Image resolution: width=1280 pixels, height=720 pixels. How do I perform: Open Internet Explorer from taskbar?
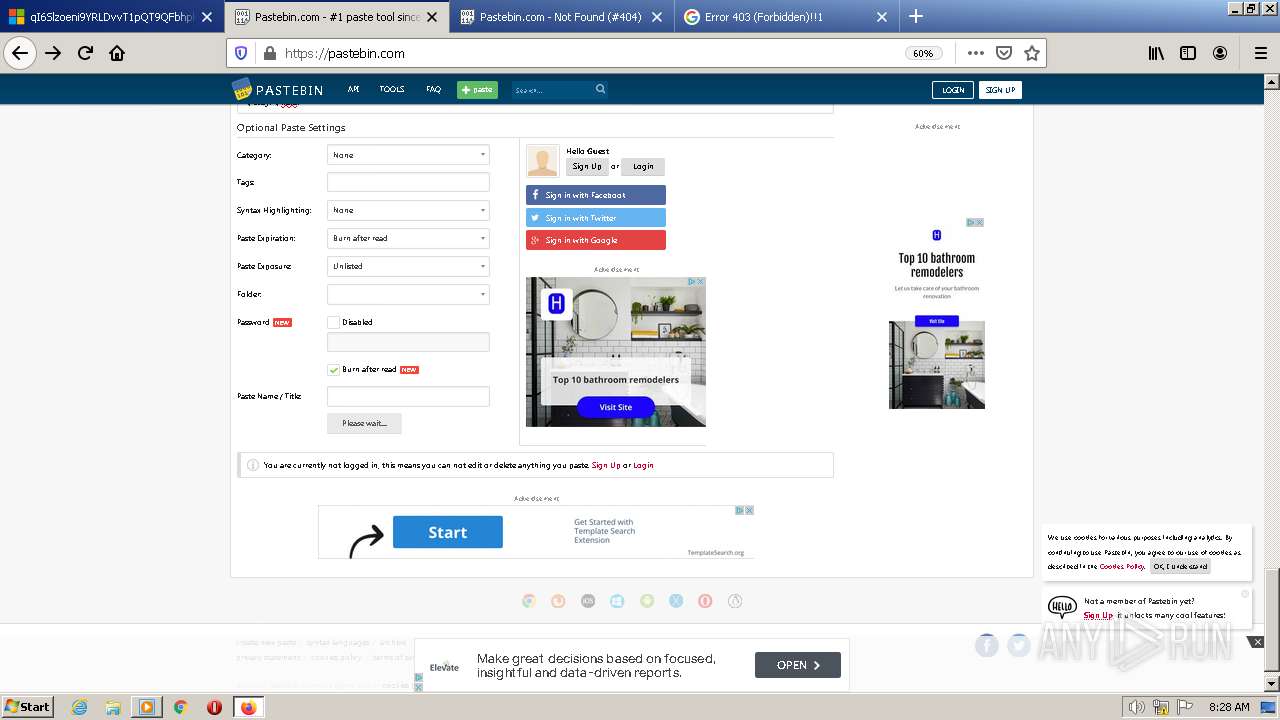tap(79, 707)
